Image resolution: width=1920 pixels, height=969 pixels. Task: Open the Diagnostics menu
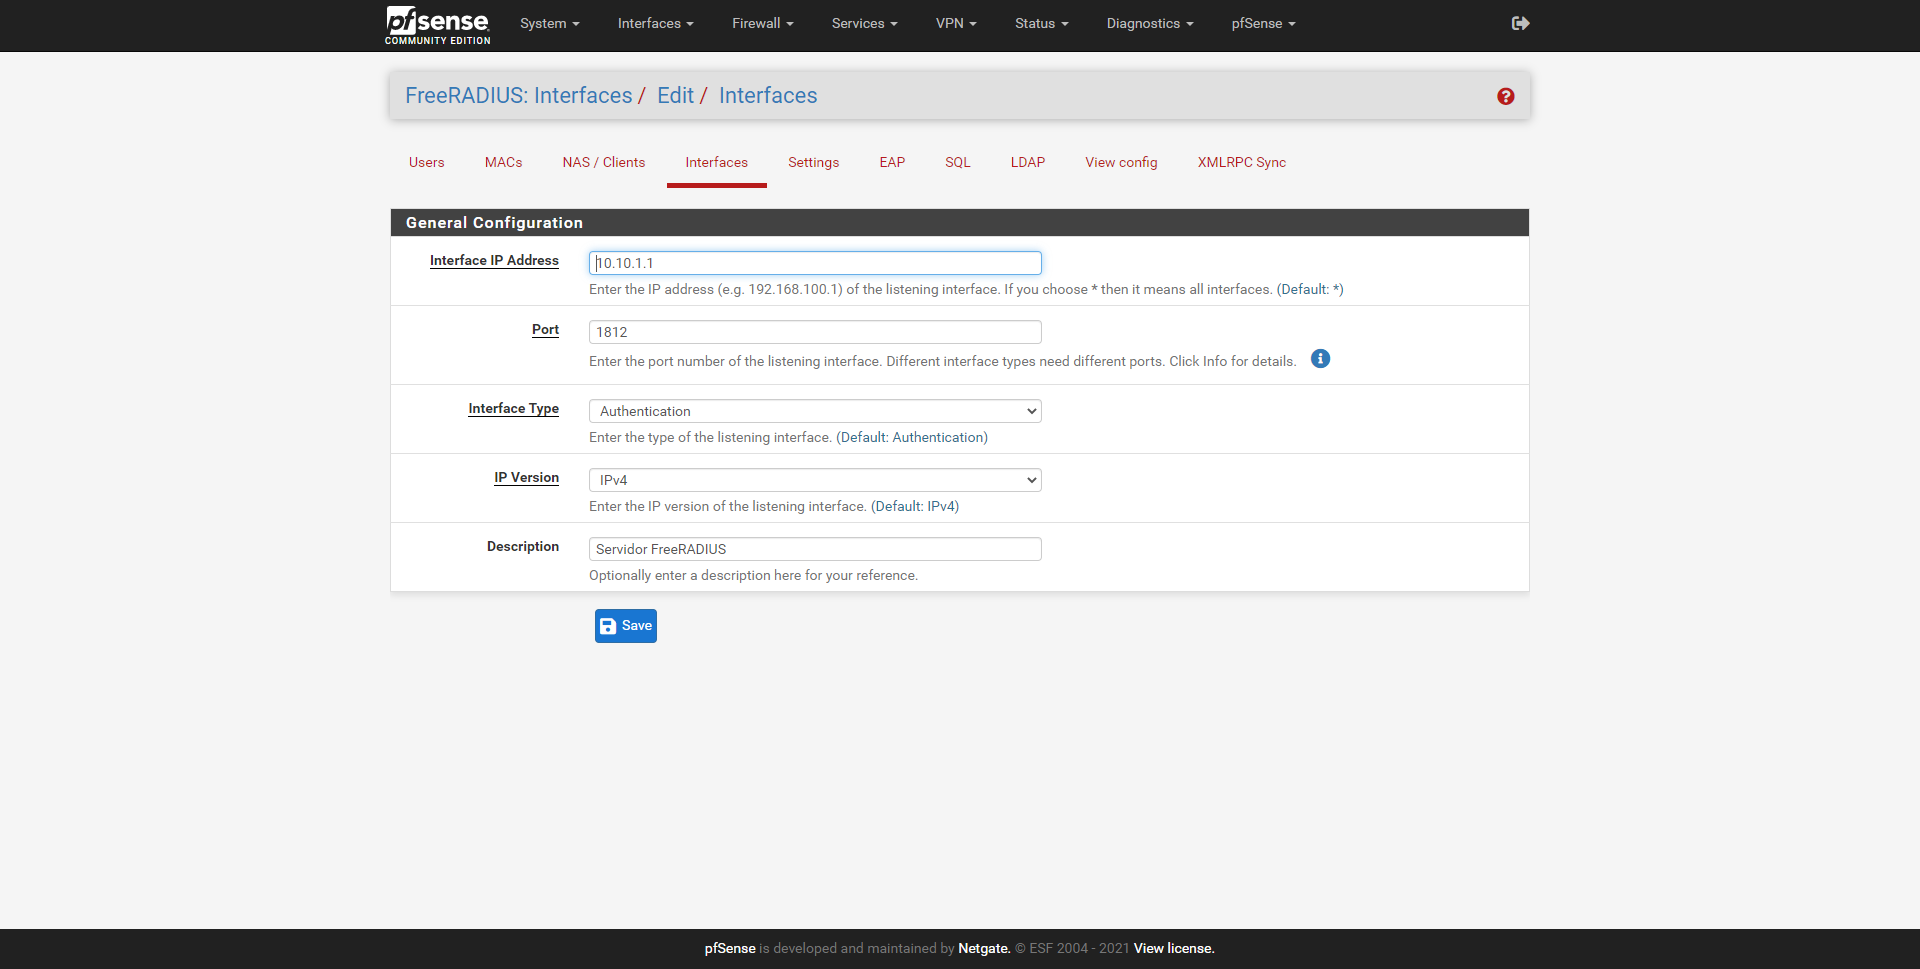point(1150,23)
